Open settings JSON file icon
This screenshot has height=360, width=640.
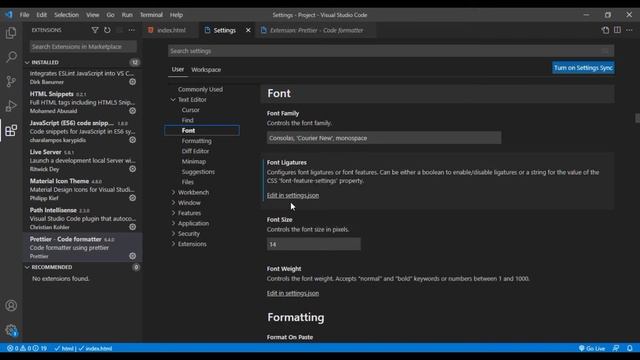(x=605, y=30)
